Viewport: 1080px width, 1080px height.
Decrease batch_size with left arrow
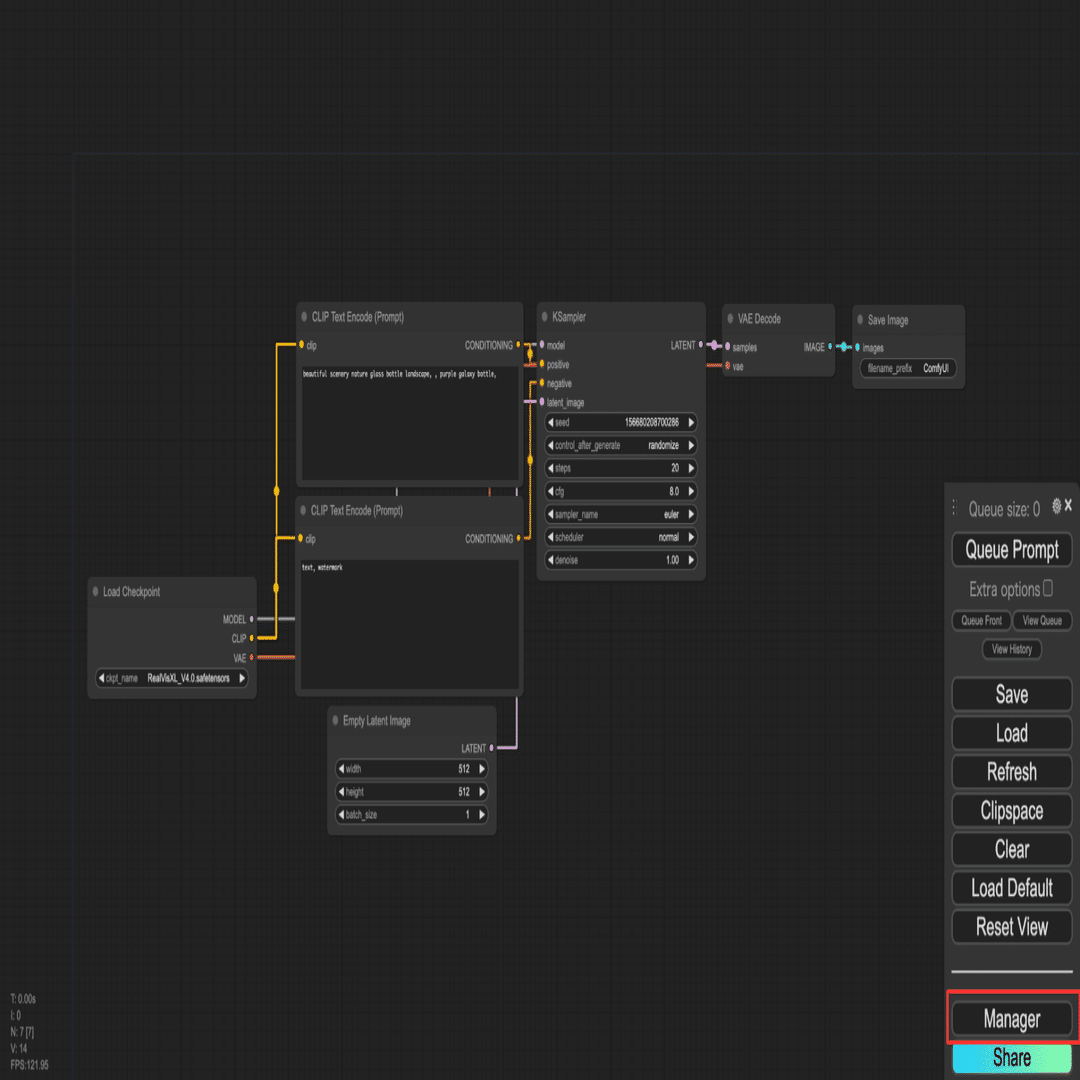[x=341, y=815]
